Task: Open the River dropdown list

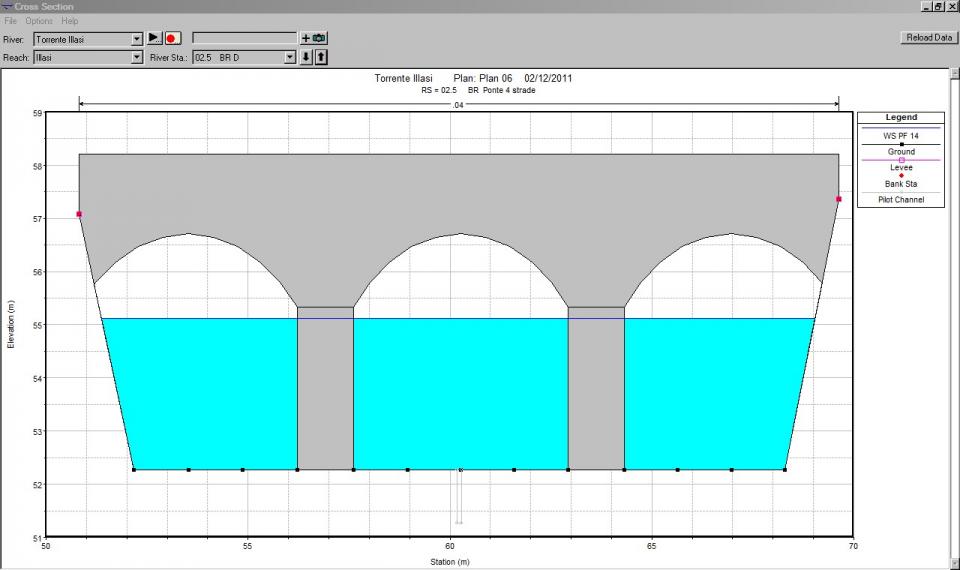Action: click(x=137, y=39)
